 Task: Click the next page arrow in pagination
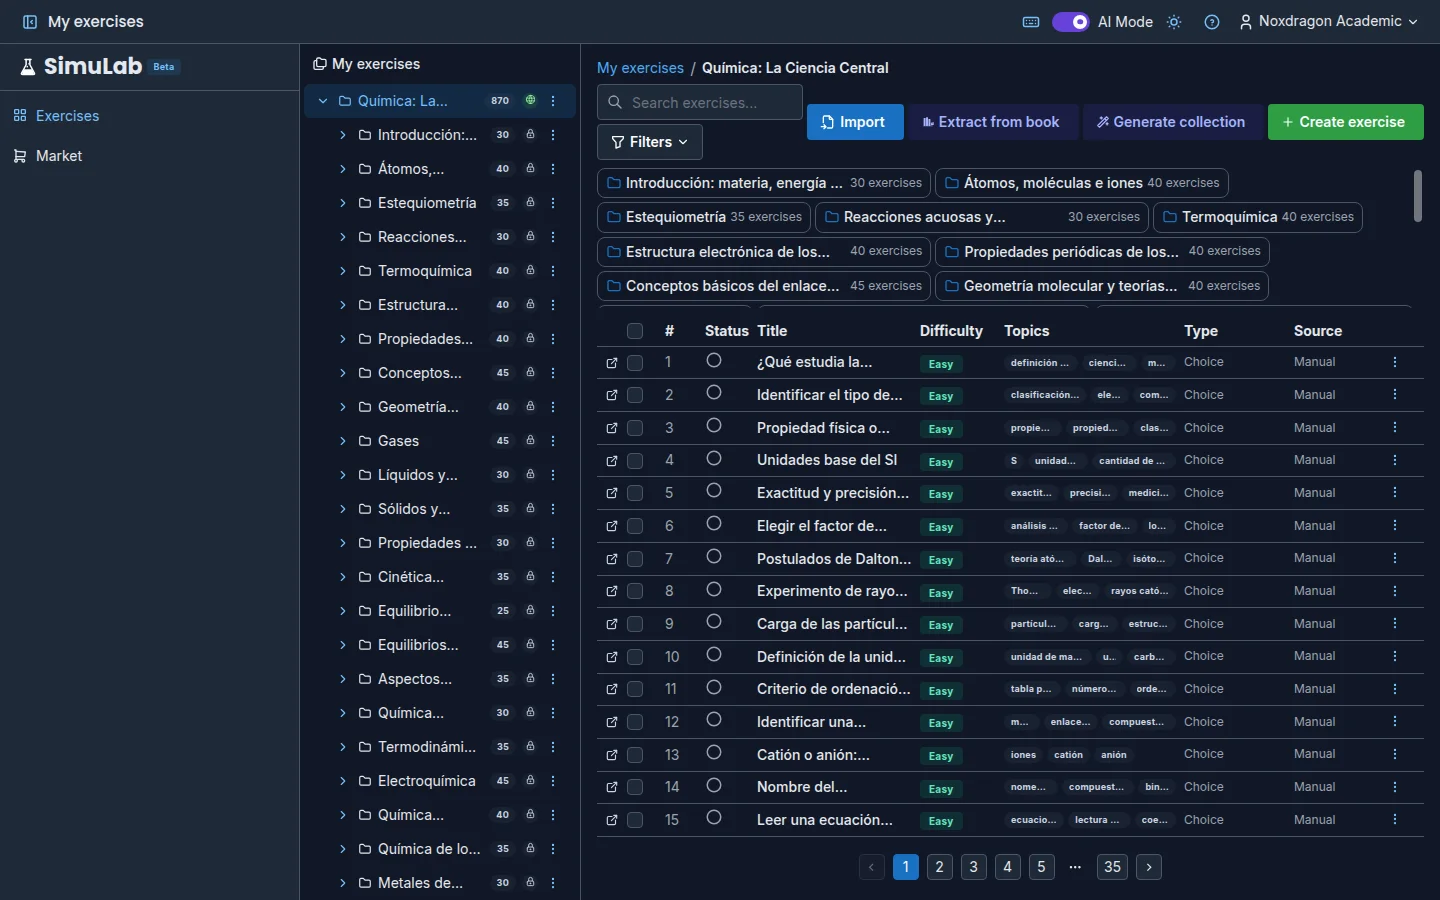point(1149,867)
